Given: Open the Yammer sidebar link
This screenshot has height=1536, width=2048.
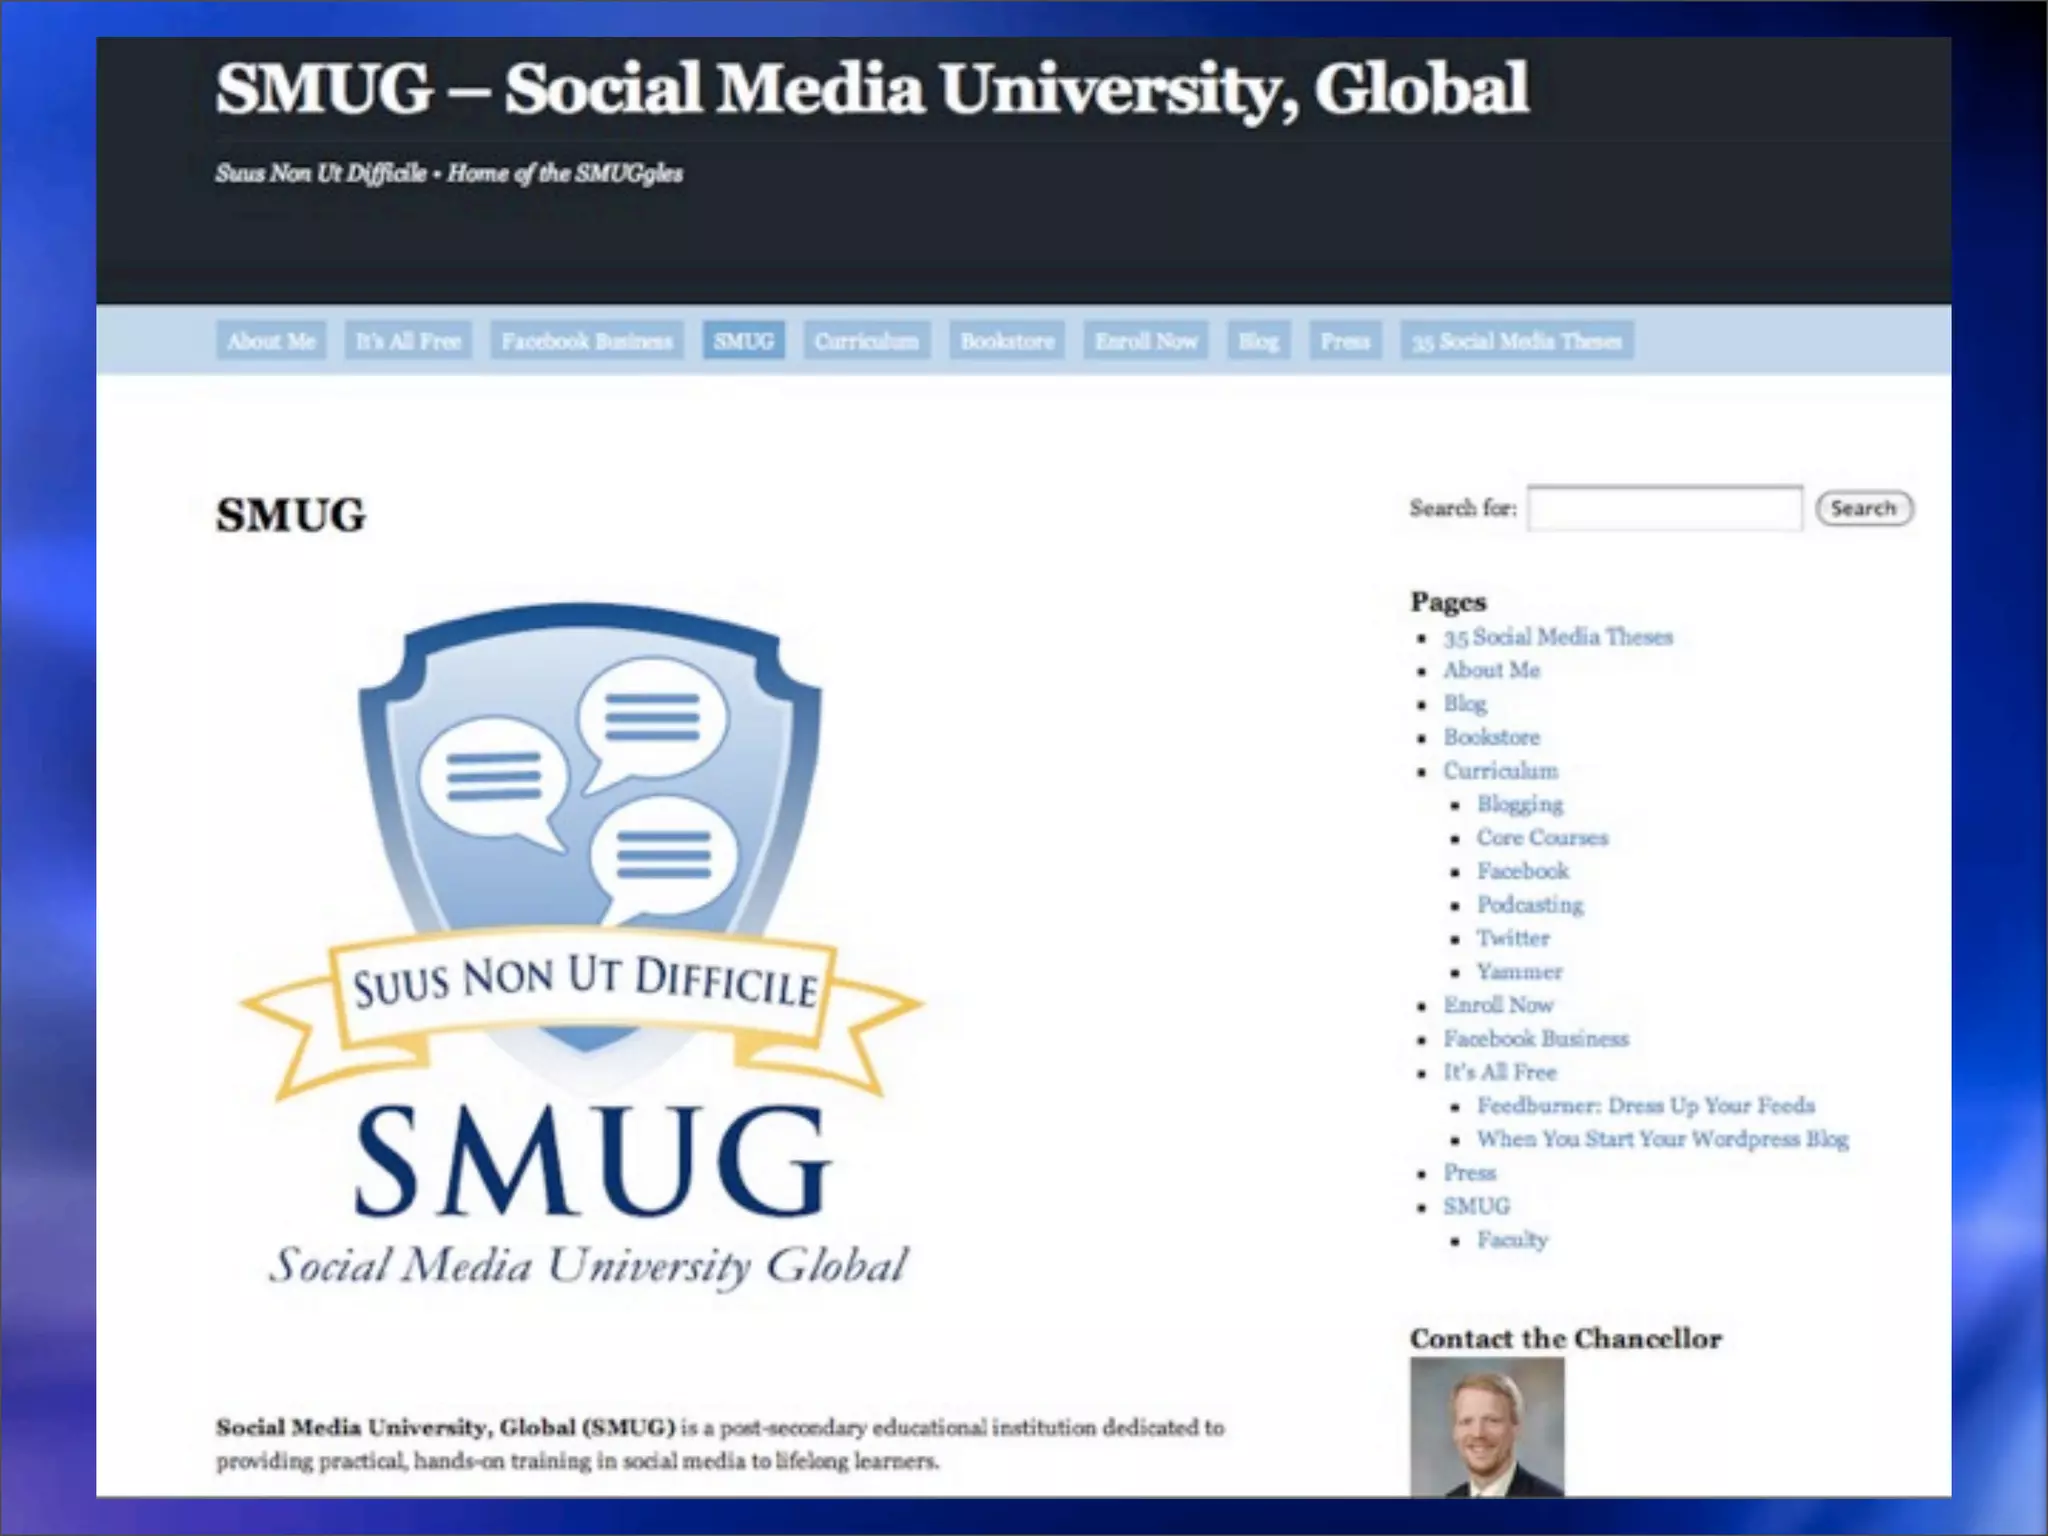Looking at the screenshot, I should point(1519,971).
